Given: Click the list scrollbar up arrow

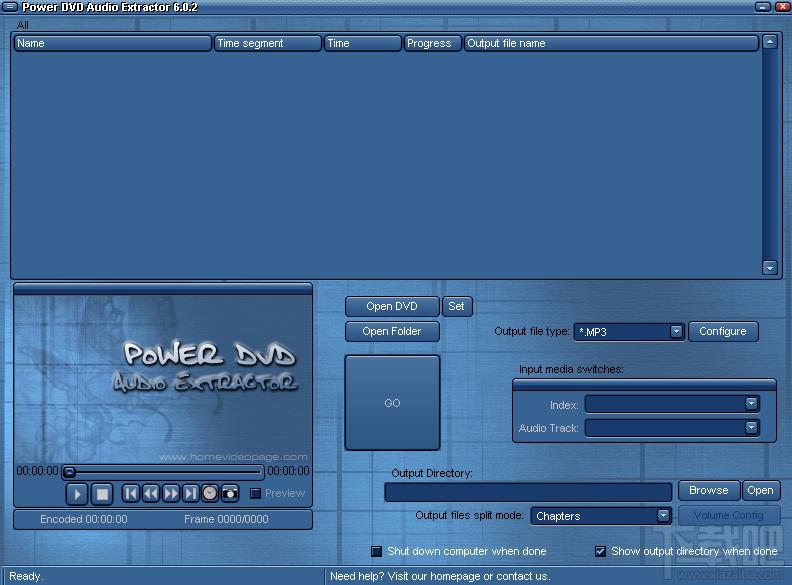Looking at the screenshot, I should pyautogui.click(x=769, y=42).
